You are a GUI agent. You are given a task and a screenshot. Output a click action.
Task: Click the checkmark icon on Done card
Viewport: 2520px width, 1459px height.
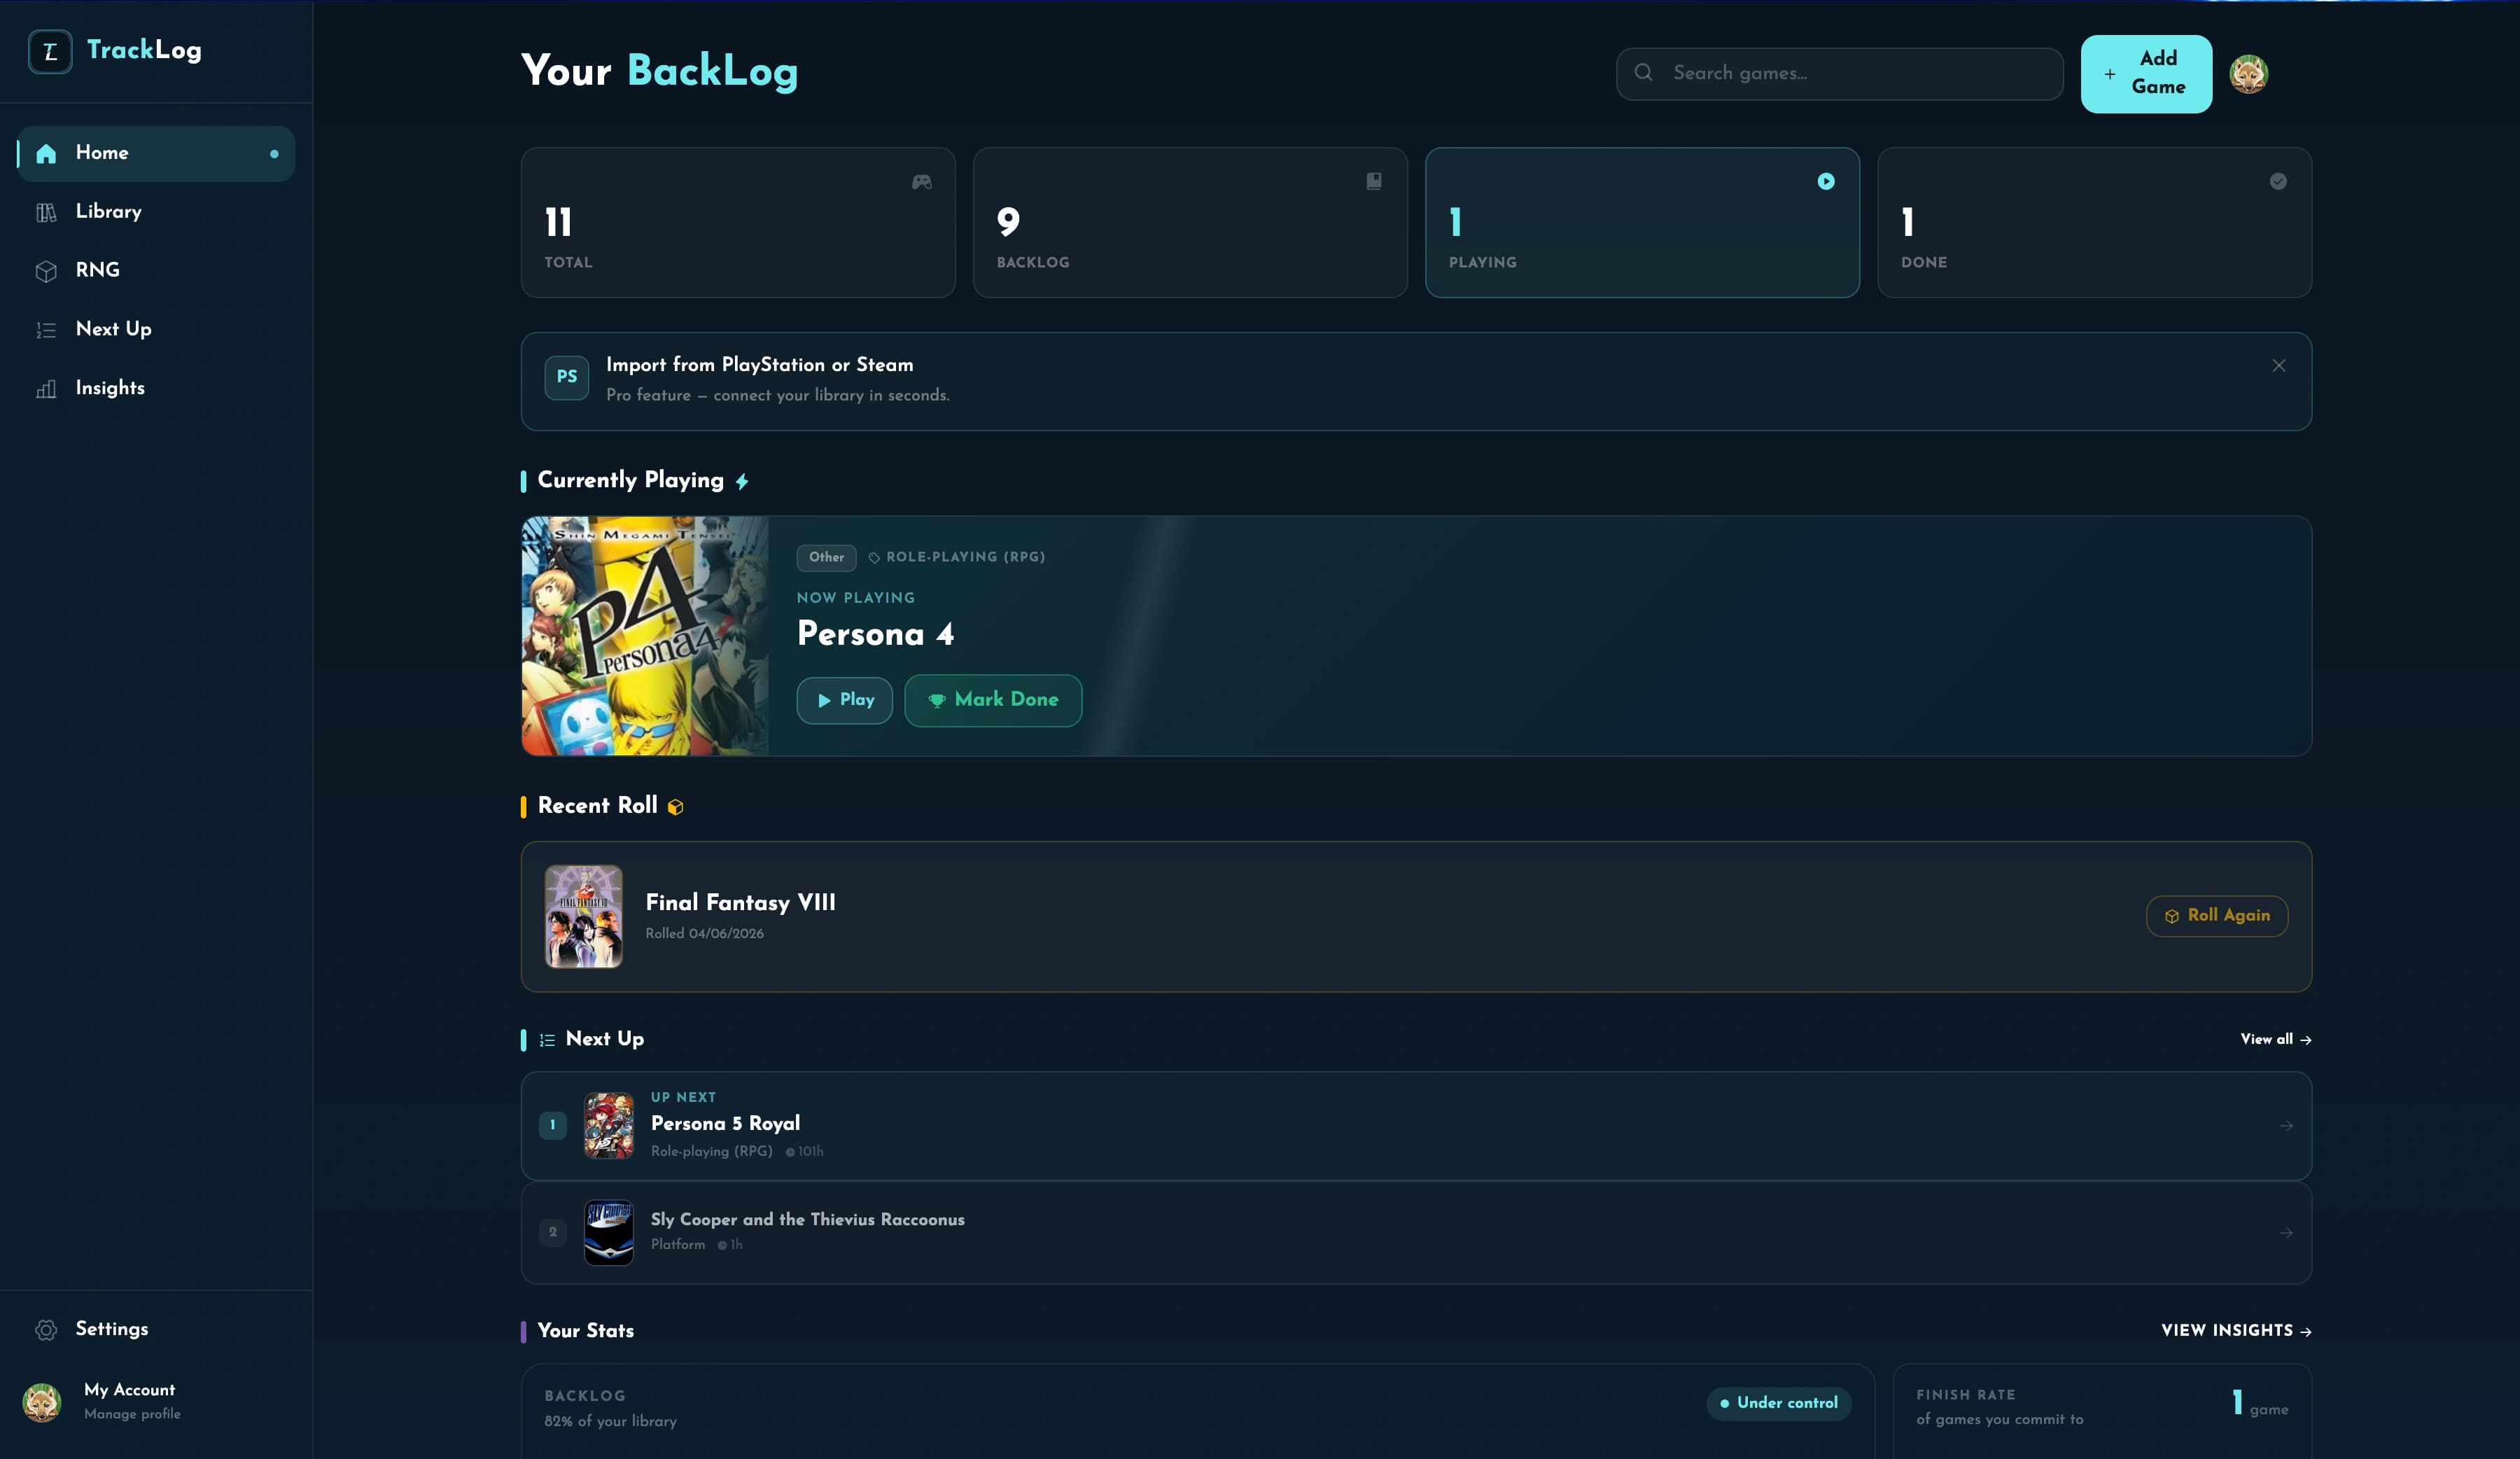[x=2277, y=181]
